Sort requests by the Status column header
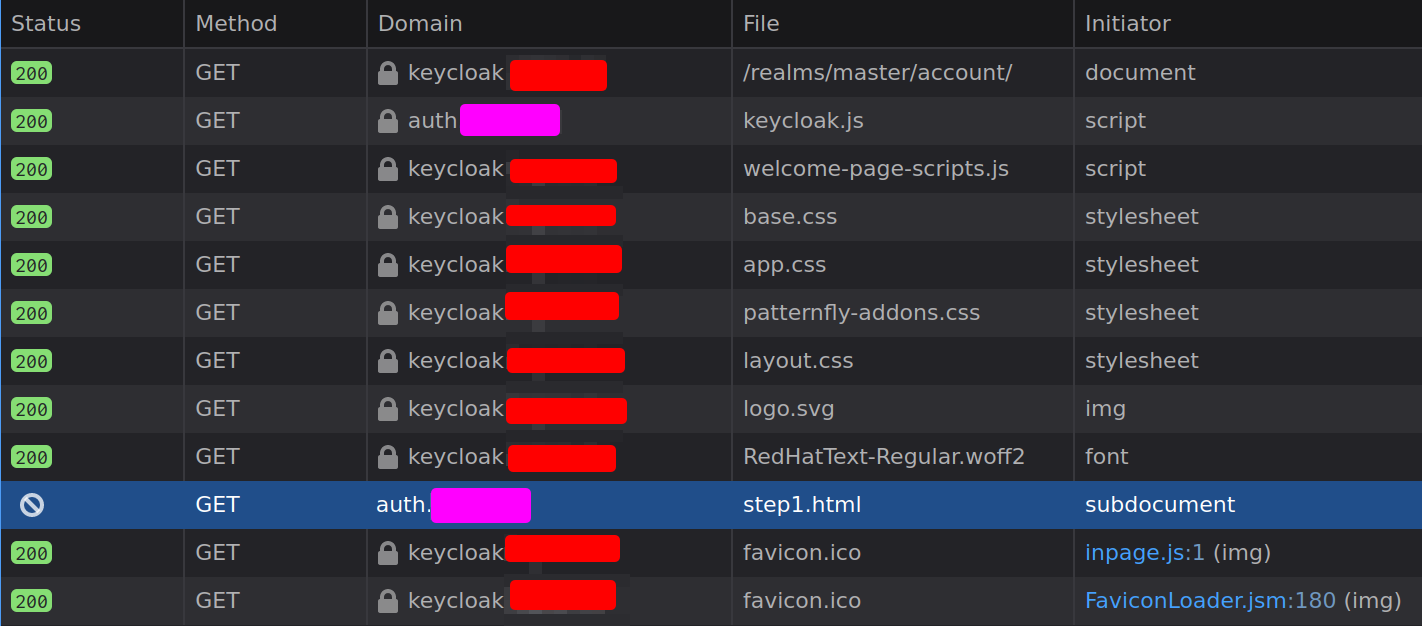The height and width of the screenshot is (626, 1422). pyautogui.click(x=45, y=23)
